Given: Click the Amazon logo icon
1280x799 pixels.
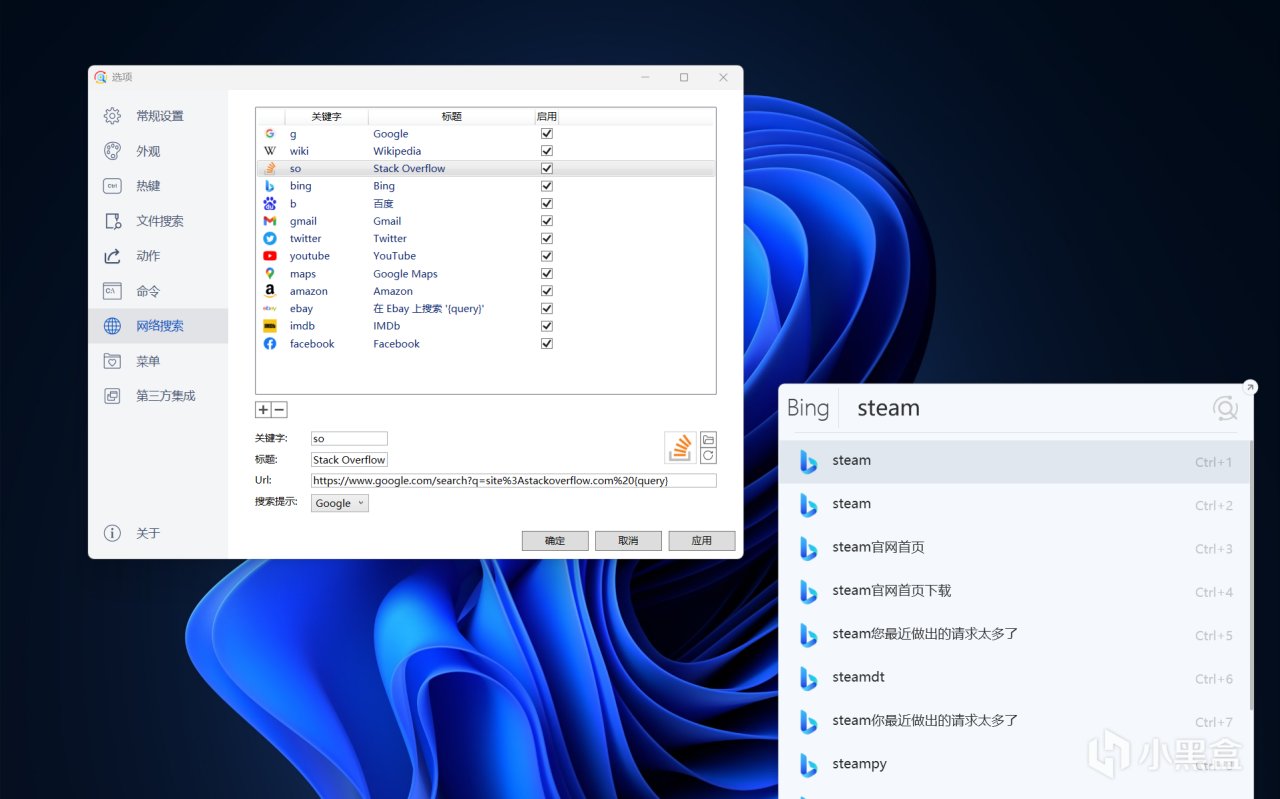Looking at the screenshot, I should [270, 291].
